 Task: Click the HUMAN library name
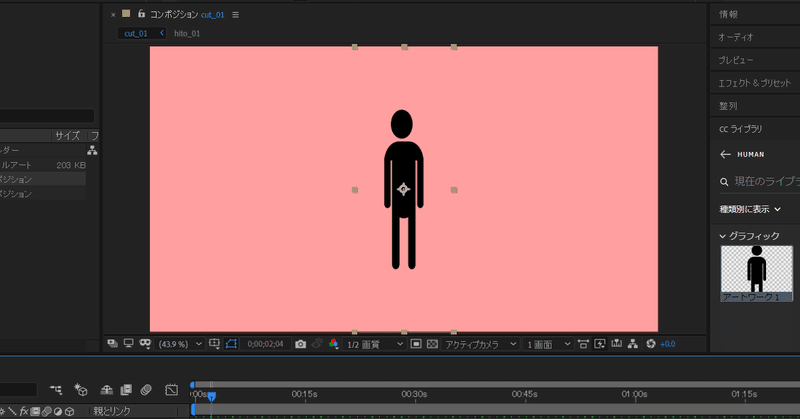[x=751, y=154]
